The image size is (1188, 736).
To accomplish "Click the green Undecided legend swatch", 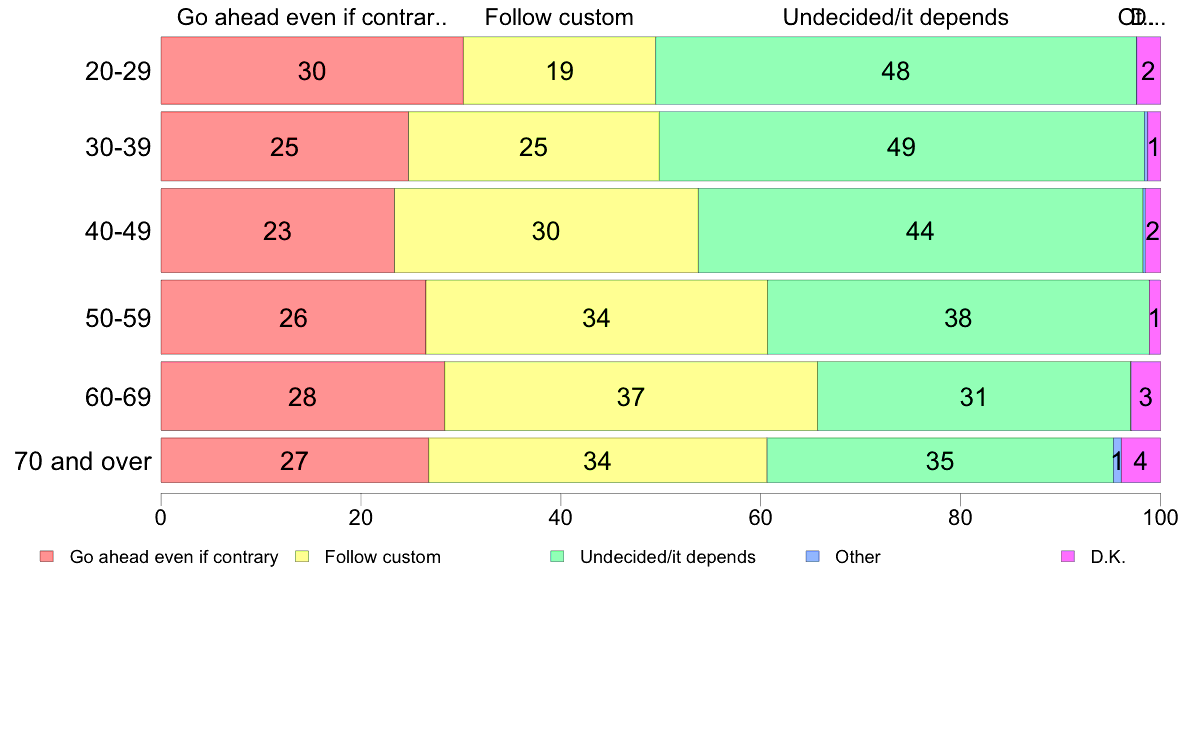I will click(557, 556).
